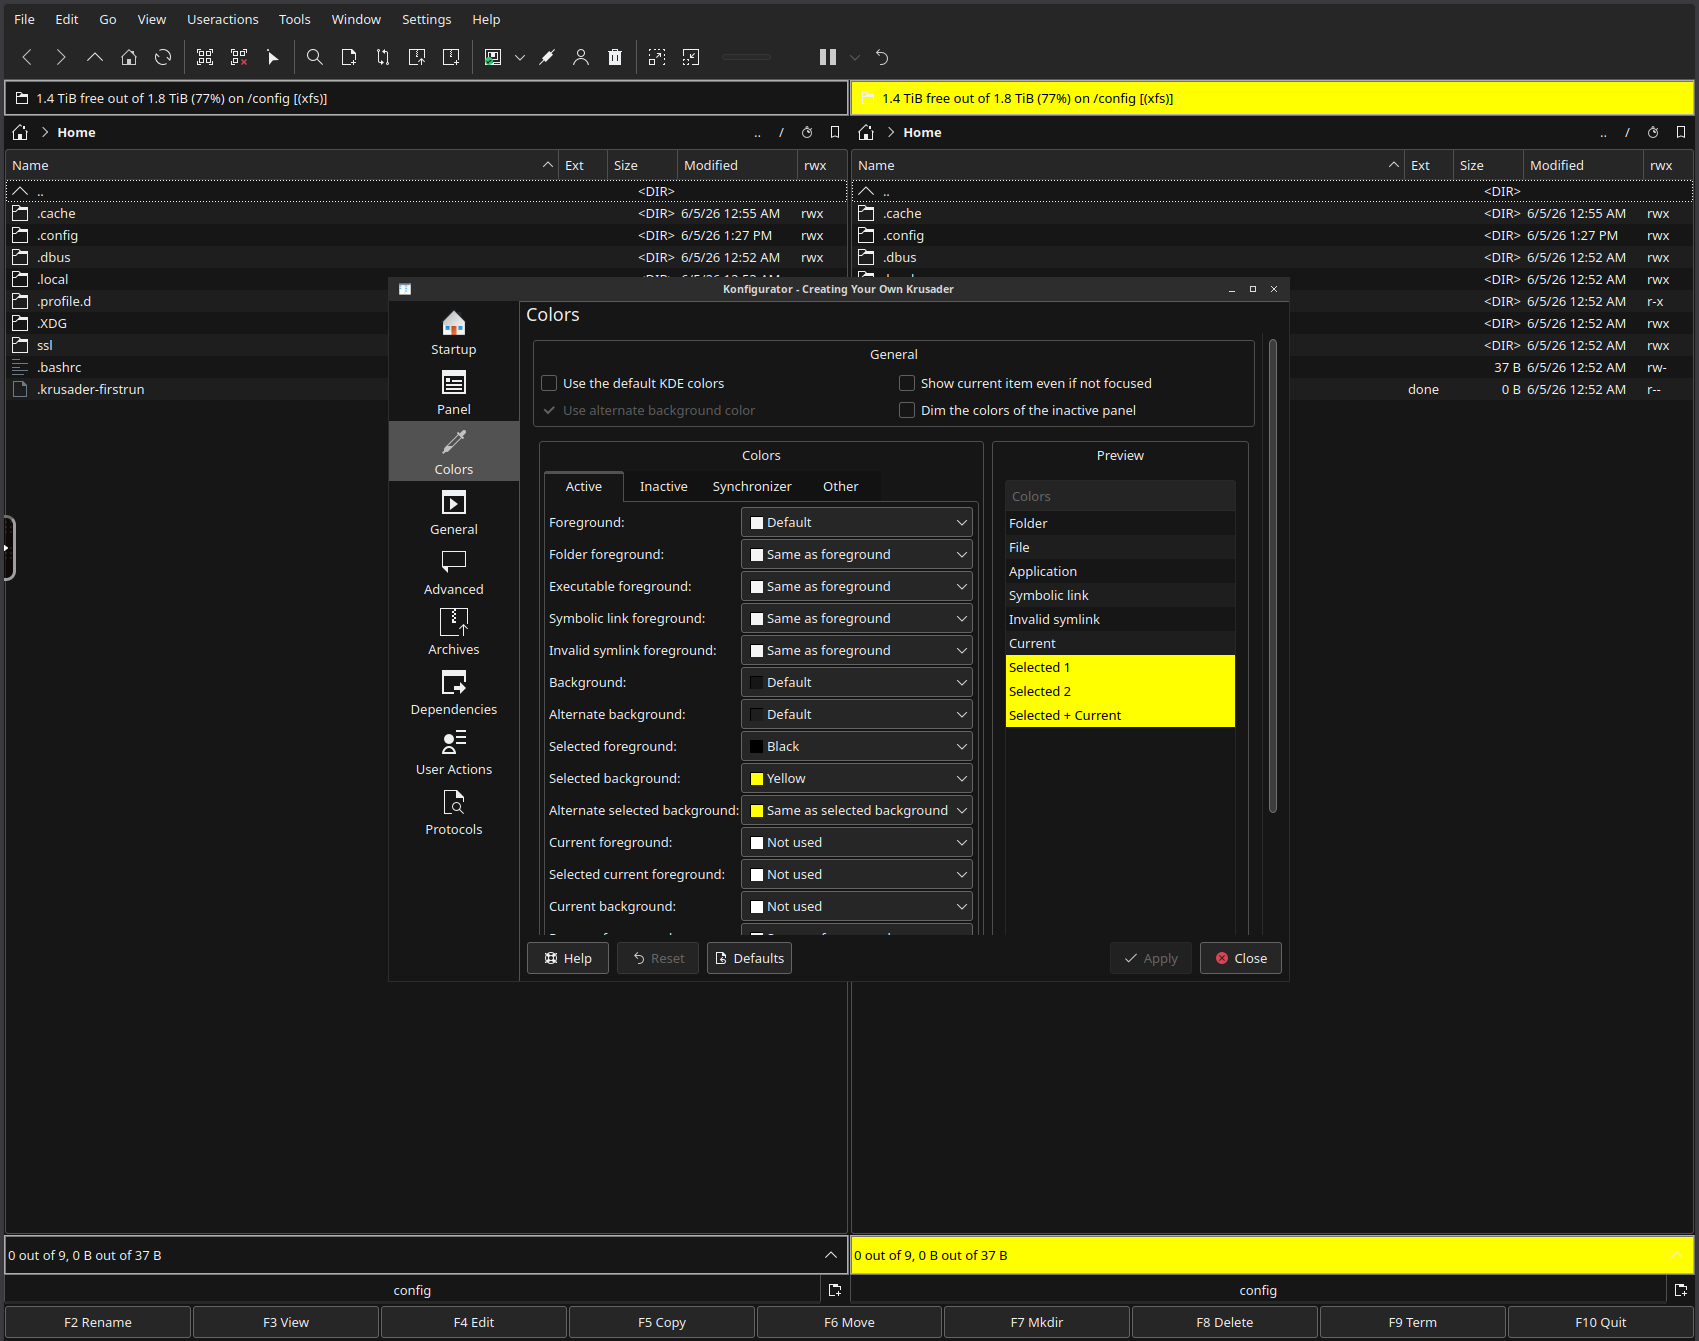1699x1341 pixels.
Task: Open the Protocols page in Konfigurator
Action: [x=454, y=812]
